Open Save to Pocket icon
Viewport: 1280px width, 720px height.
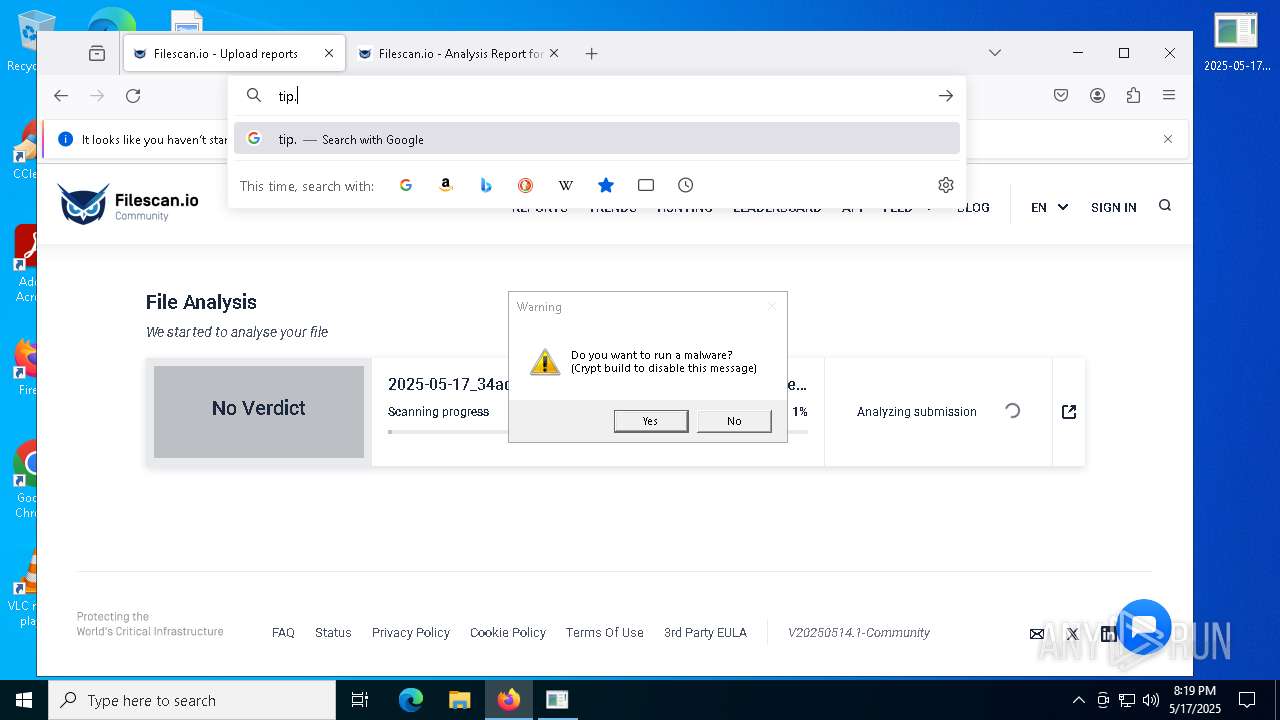(x=1061, y=96)
